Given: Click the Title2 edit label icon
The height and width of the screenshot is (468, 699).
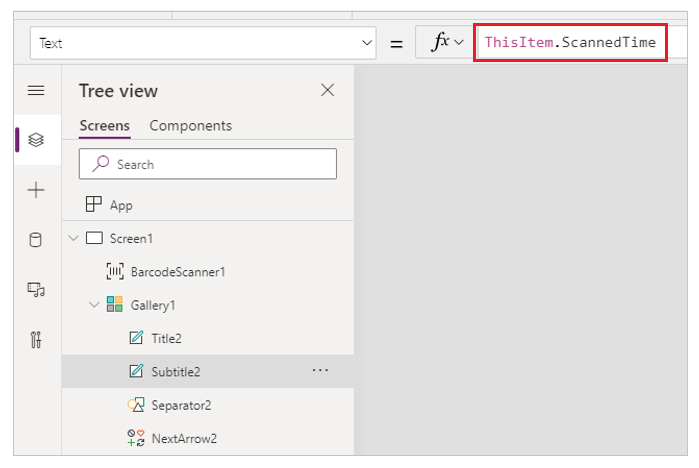Looking at the screenshot, I should pos(136,337).
